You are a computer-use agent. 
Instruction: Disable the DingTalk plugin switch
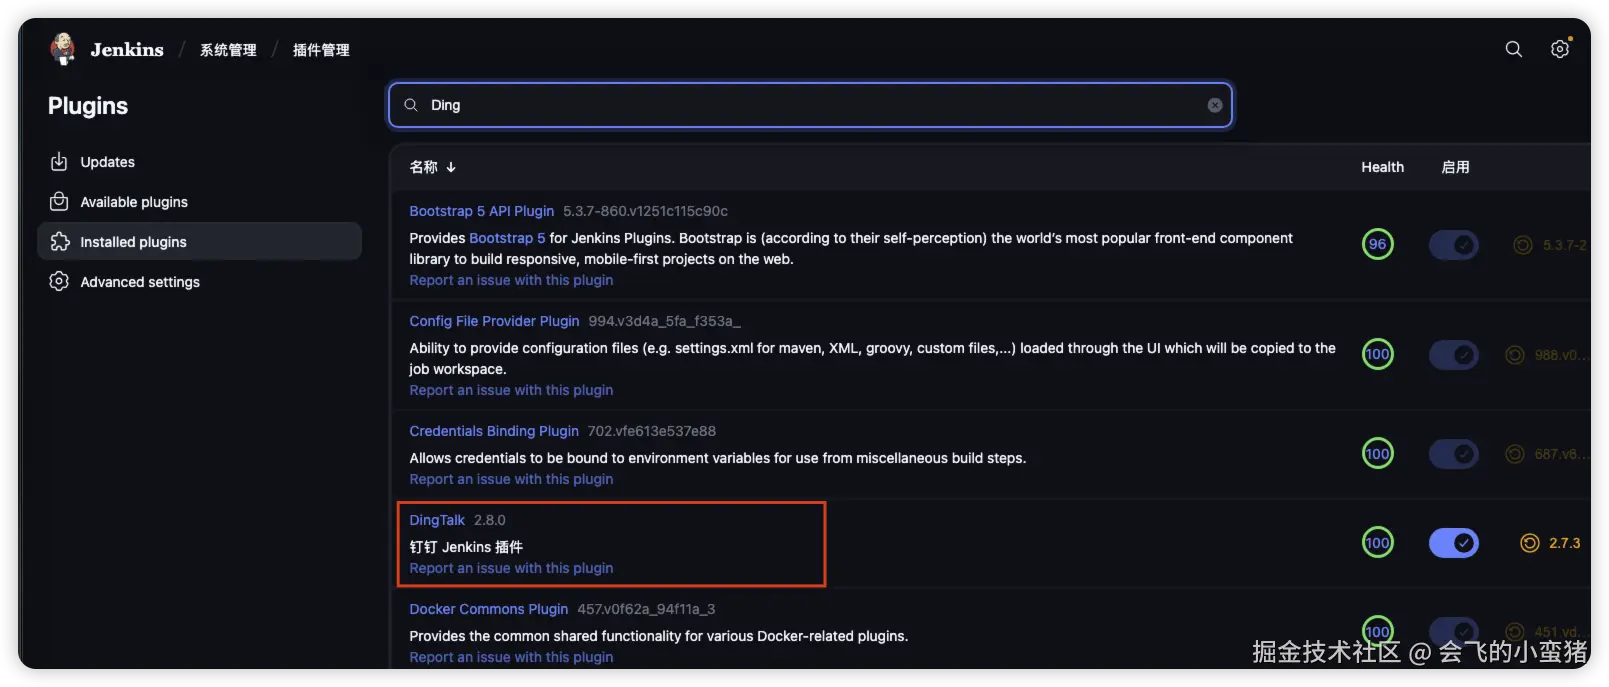pyautogui.click(x=1454, y=543)
